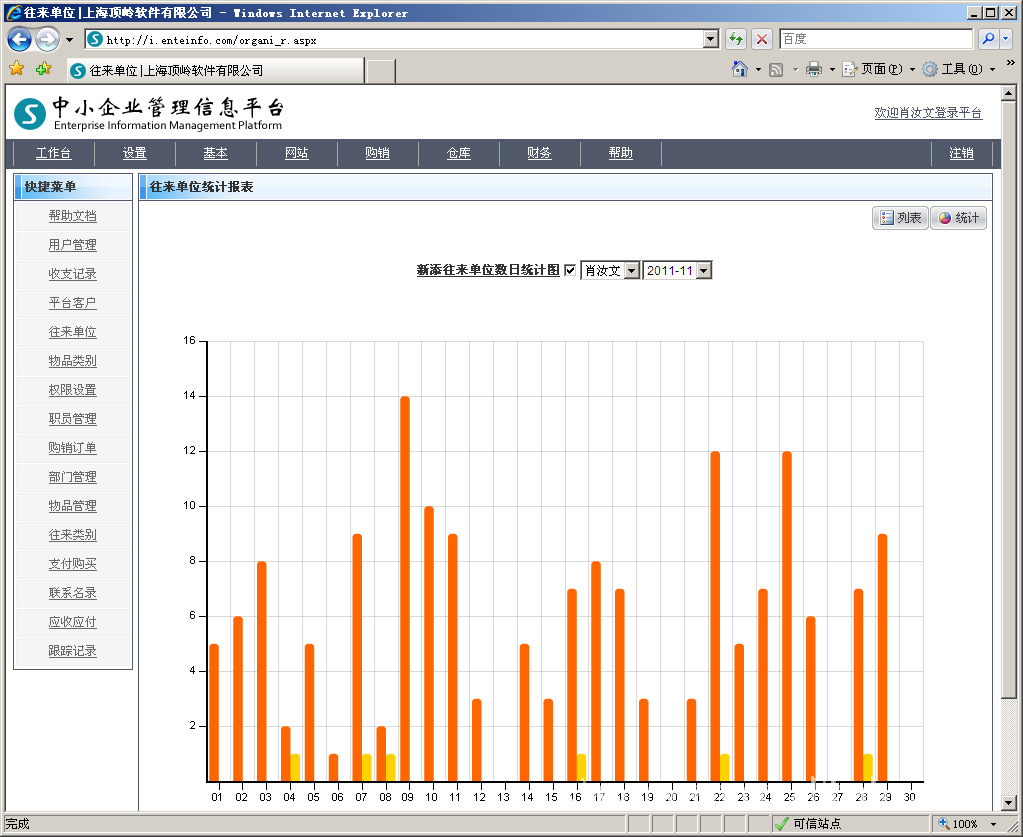
Task: Open the address bar URL dropdown arrow
Action: (x=711, y=39)
